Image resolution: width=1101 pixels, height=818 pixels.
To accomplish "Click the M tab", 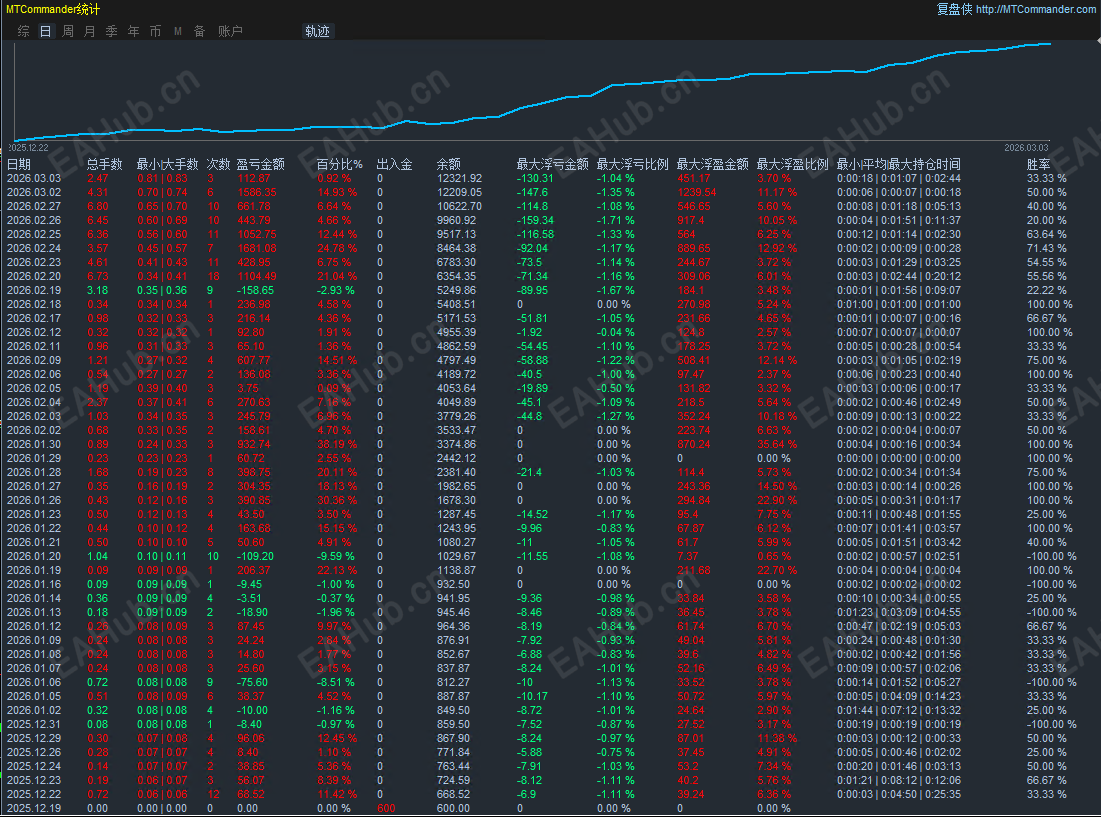I will [x=178, y=31].
